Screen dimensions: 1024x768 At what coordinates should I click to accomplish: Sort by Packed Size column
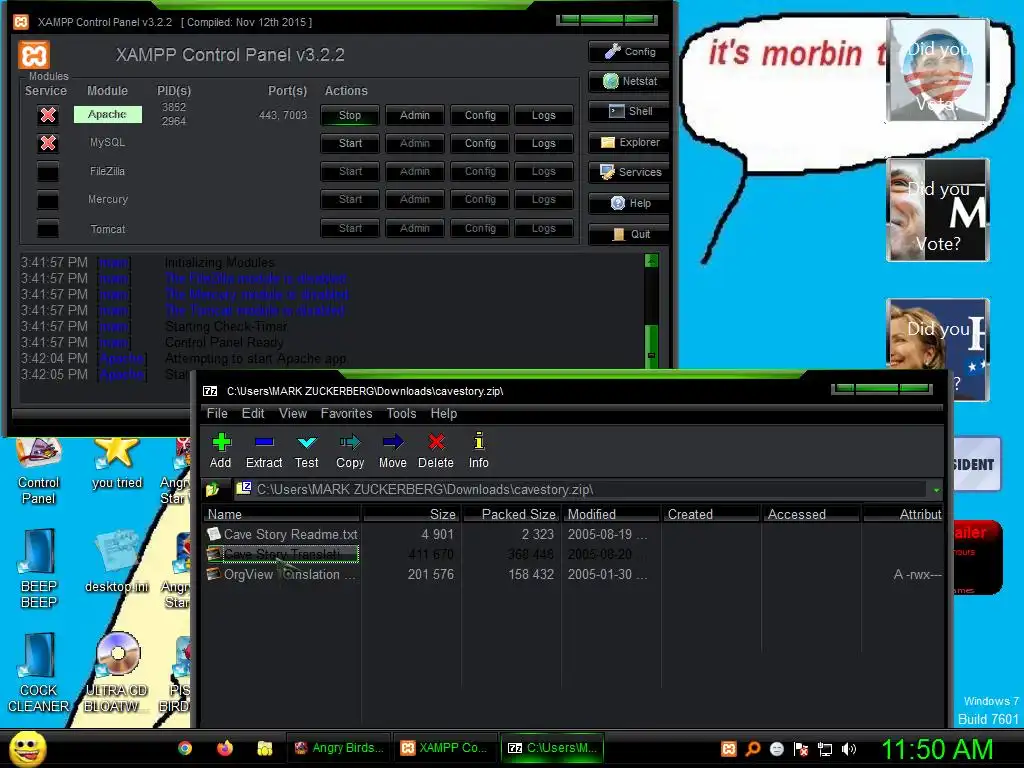511,514
